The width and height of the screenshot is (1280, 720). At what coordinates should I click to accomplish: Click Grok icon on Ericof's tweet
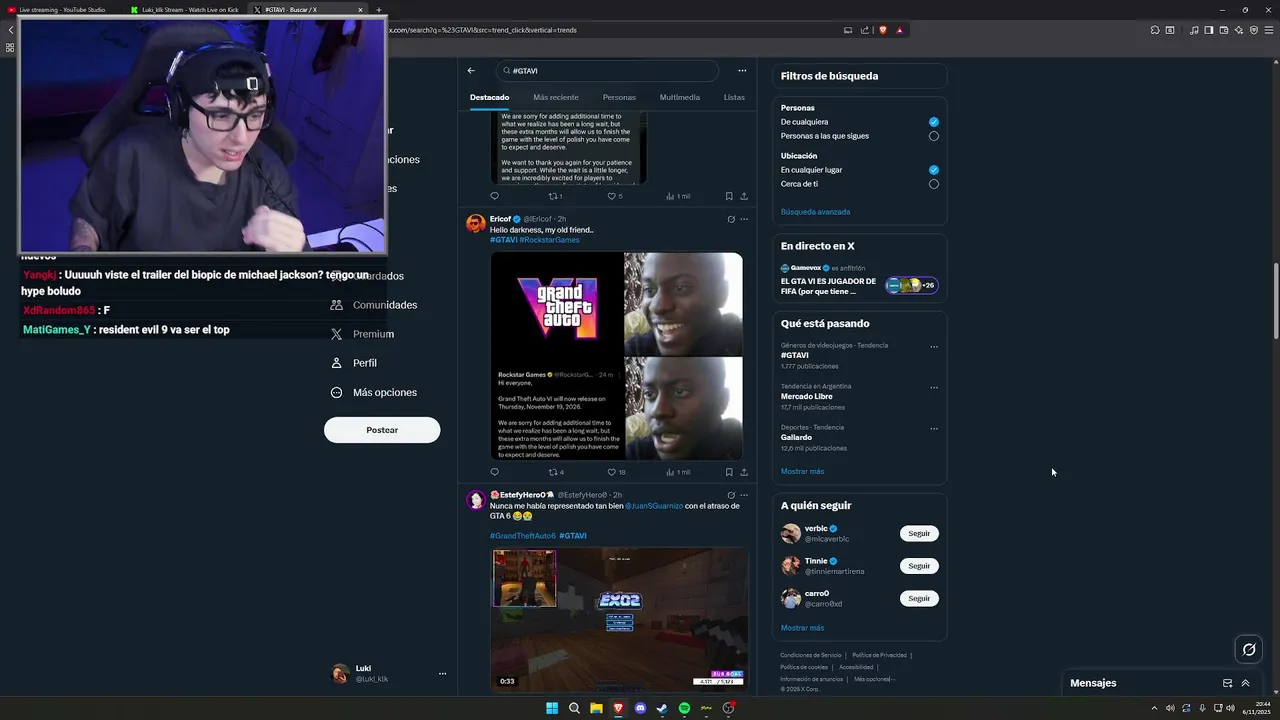(731, 219)
